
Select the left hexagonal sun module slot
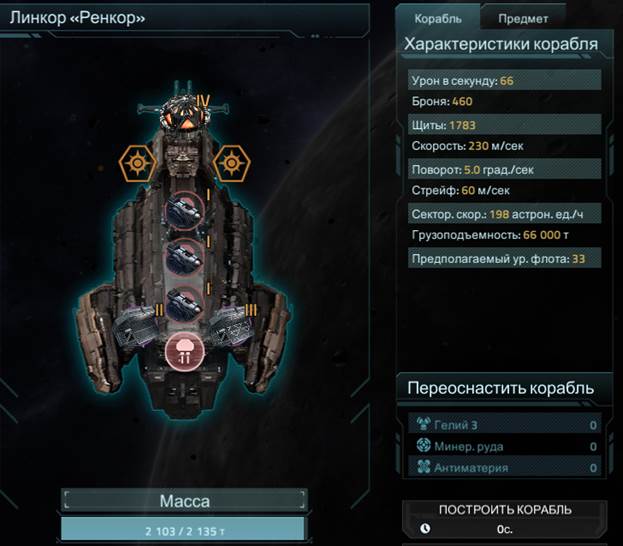(x=137, y=163)
